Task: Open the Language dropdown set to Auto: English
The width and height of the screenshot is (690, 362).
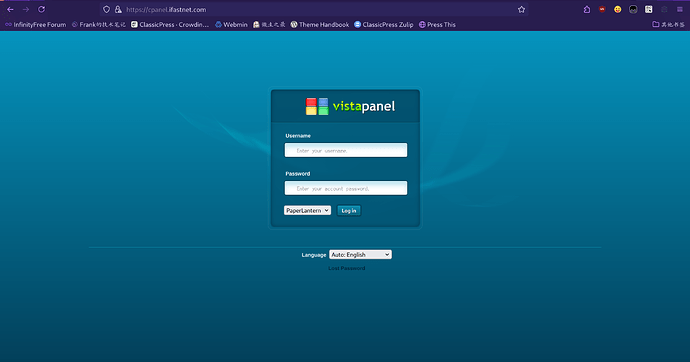Action: [360, 254]
